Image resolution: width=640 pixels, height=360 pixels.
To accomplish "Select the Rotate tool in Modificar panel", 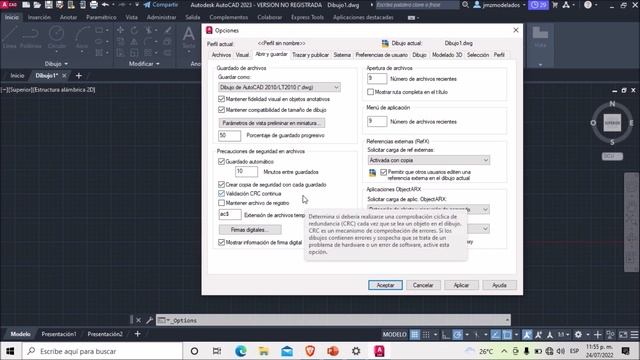I will point(134,30).
